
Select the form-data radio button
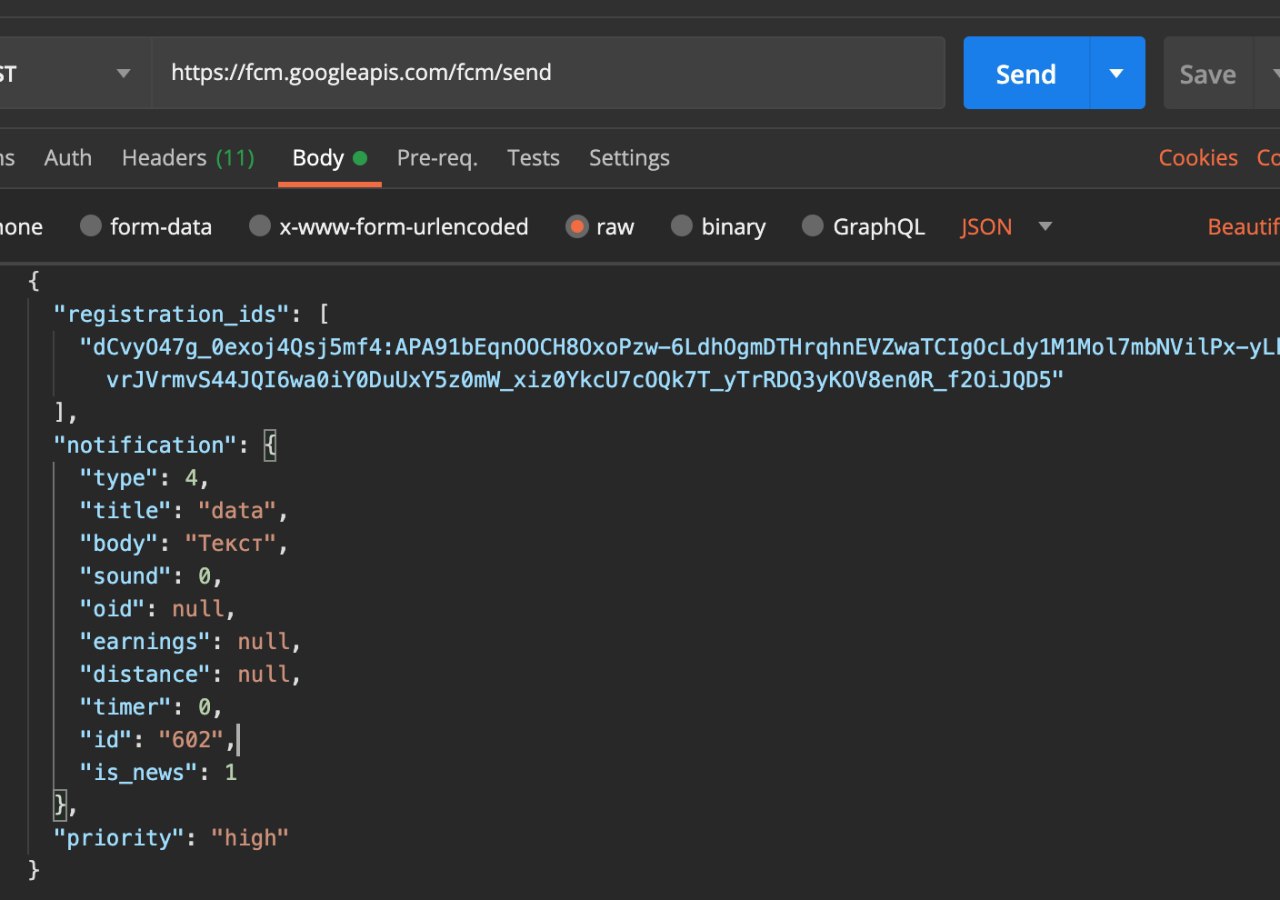click(91, 227)
